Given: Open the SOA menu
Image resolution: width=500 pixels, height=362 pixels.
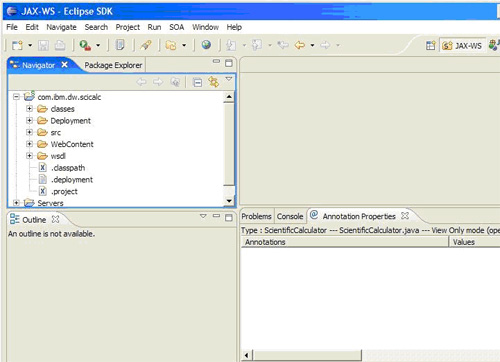Looking at the screenshot, I should pyautogui.click(x=176, y=27).
